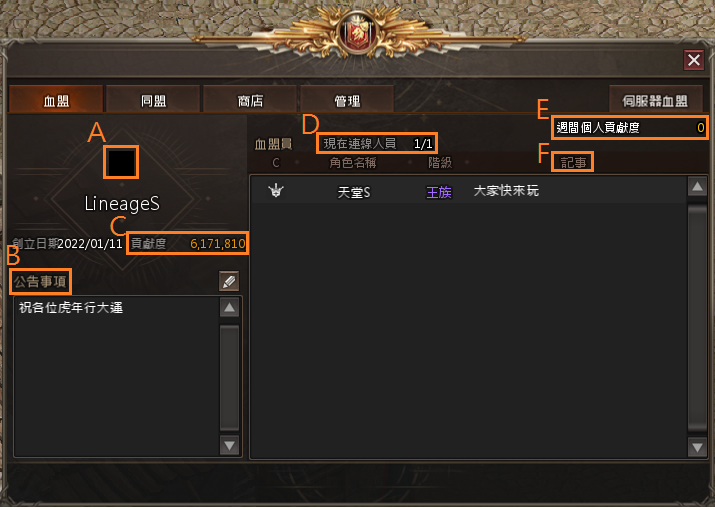Viewport: 715px width, 510px height.
Task: Switch to the 血盟 tab
Action: [x=56, y=100]
